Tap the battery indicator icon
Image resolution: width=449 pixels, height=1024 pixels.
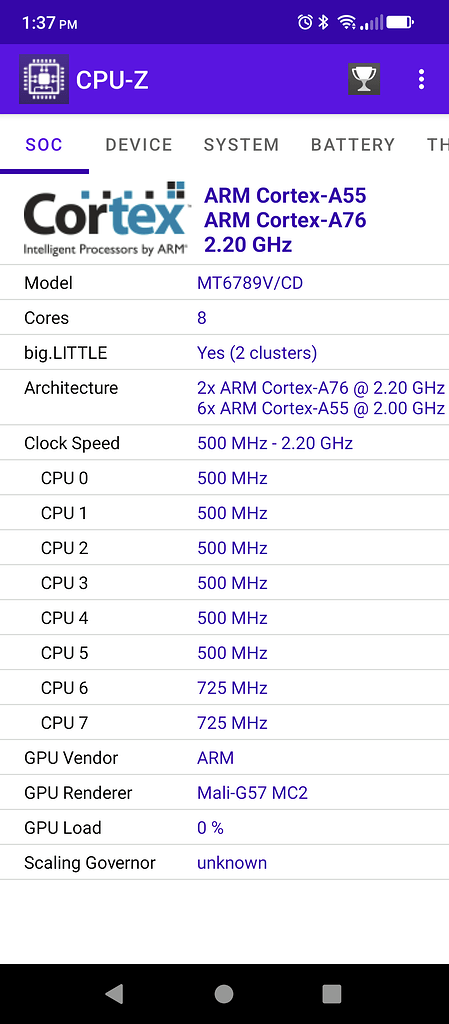(x=399, y=23)
